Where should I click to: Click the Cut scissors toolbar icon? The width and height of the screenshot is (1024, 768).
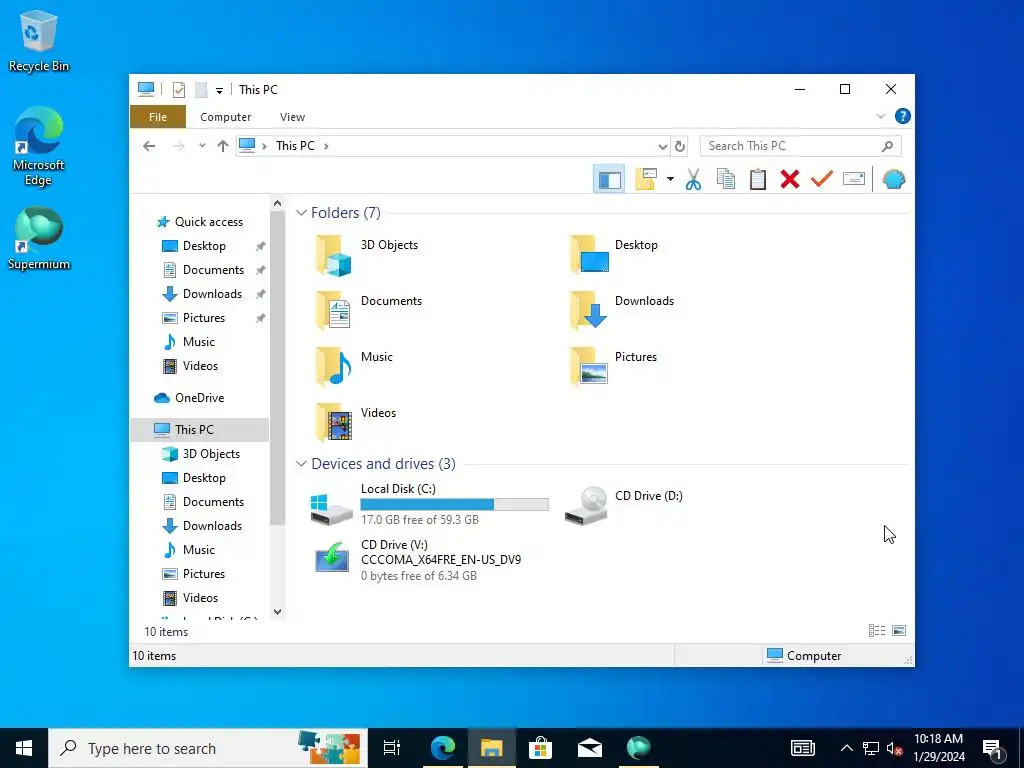694,179
